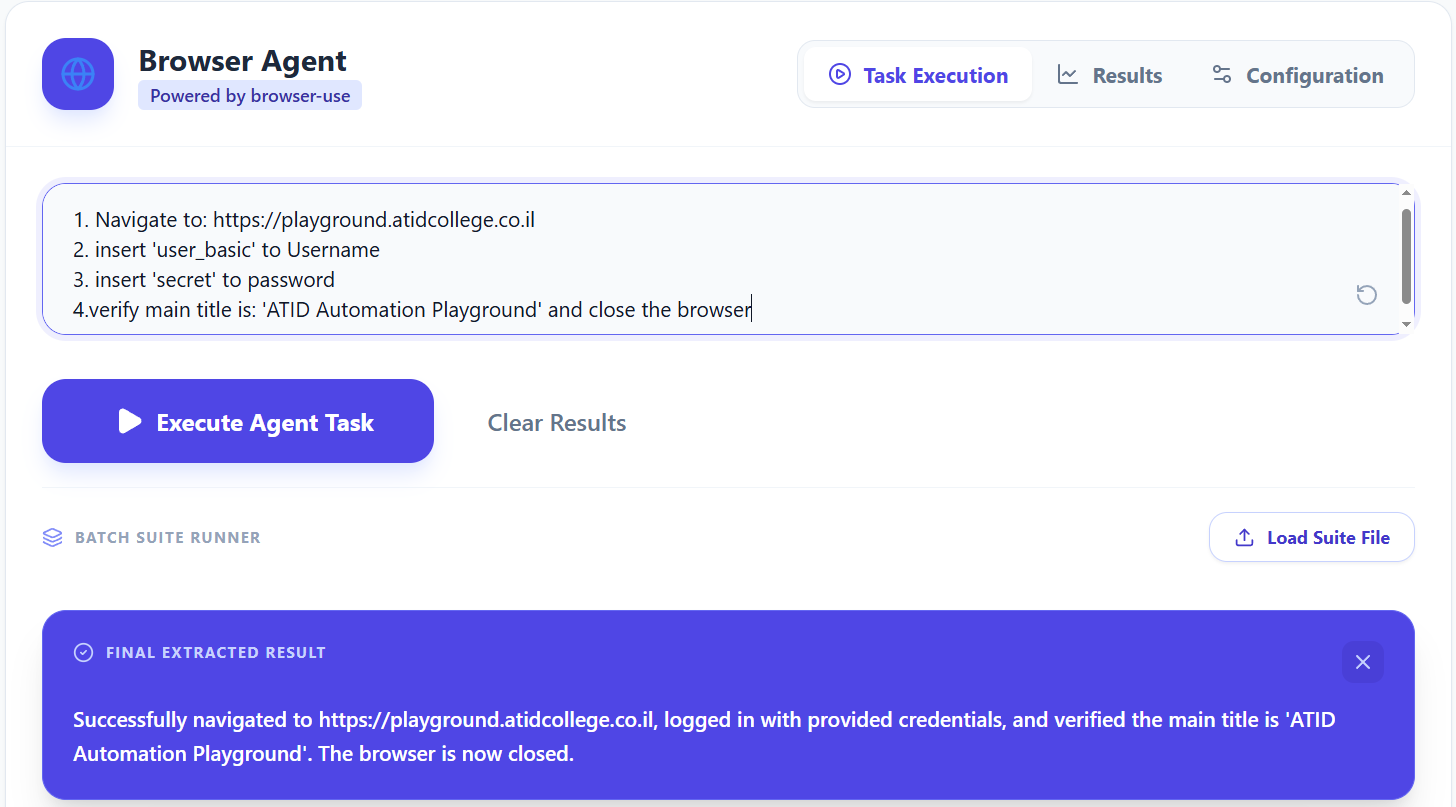This screenshot has height=807, width=1456.
Task: Switch to the Results tab
Action: click(1110, 74)
